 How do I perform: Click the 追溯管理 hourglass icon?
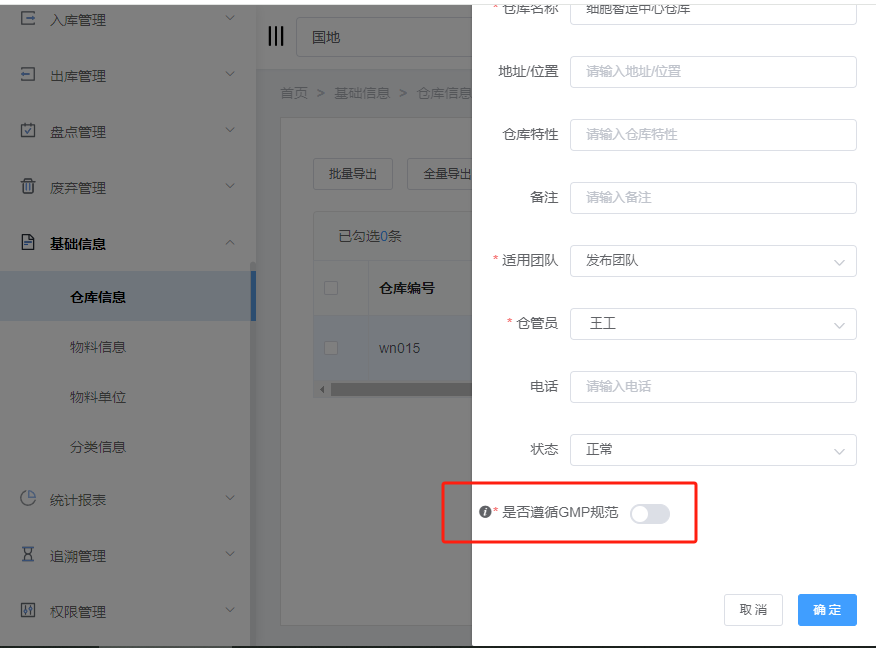click(x=28, y=554)
